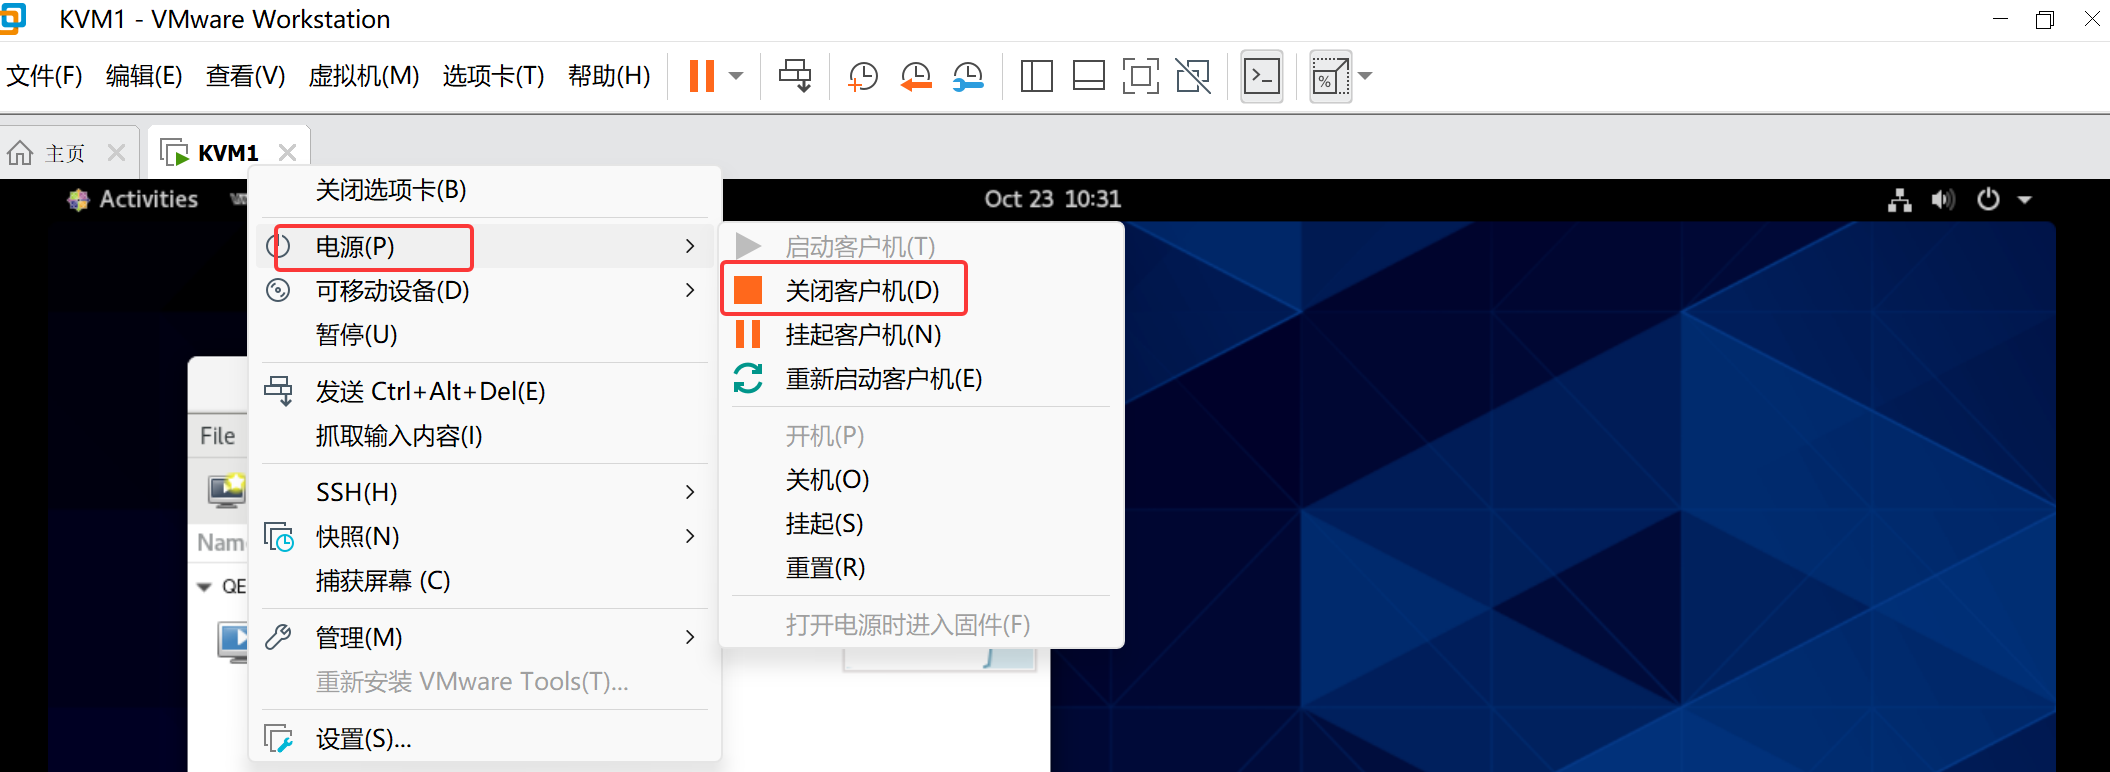The width and height of the screenshot is (2110, 772).
Task: Choose 发送 Ctrl+Alt+Del(E) menu entry
Action: [484, 391]
